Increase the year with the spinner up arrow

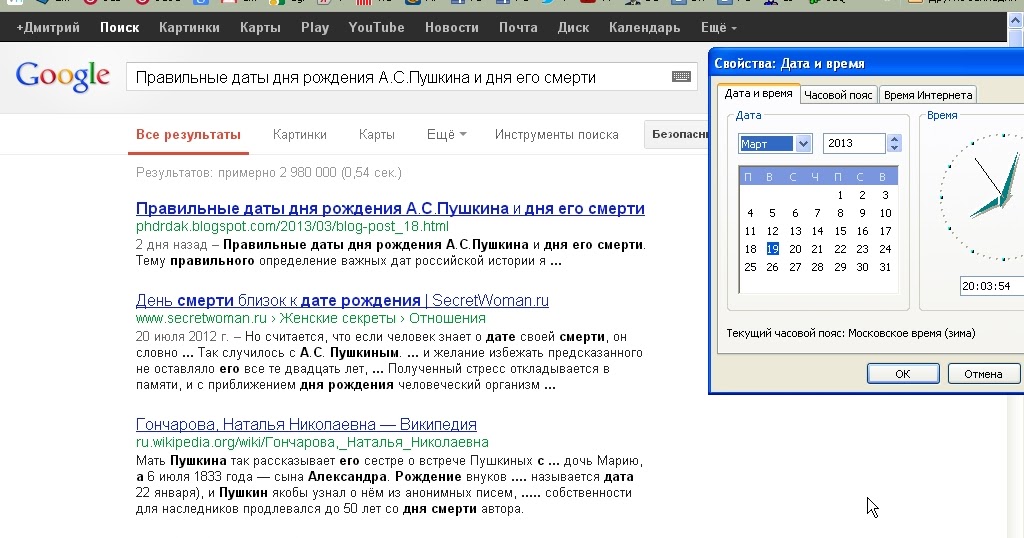[895, 139]
